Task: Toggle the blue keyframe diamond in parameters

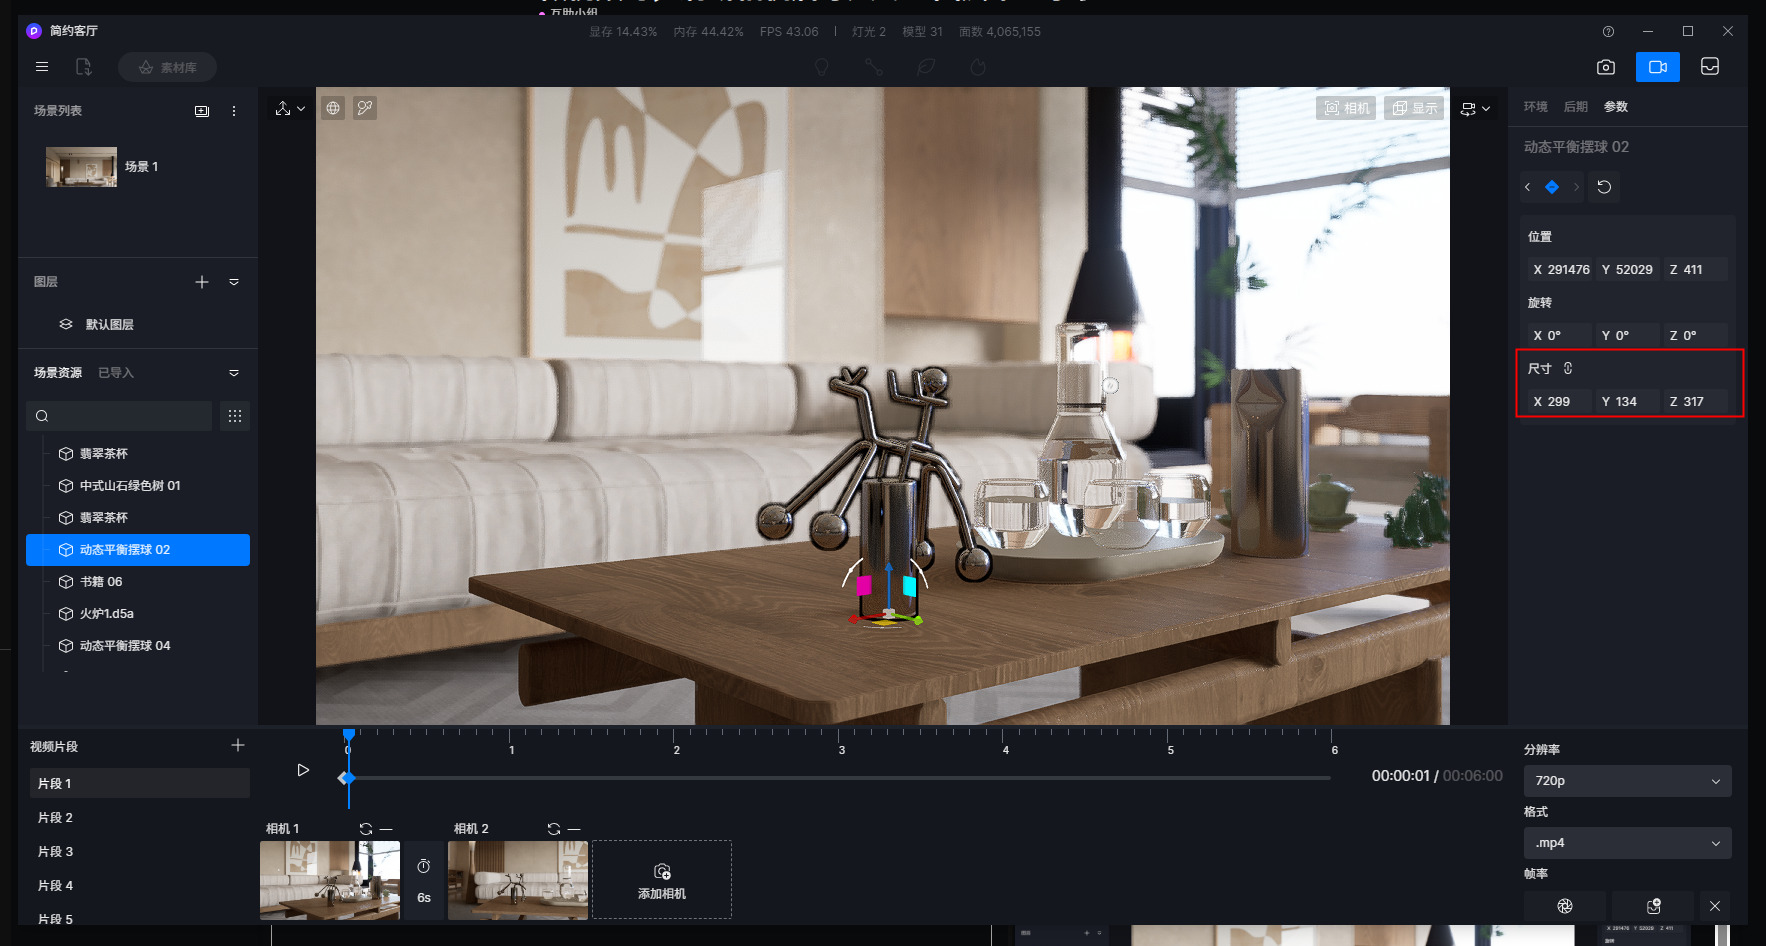Action: (1552, 187)
